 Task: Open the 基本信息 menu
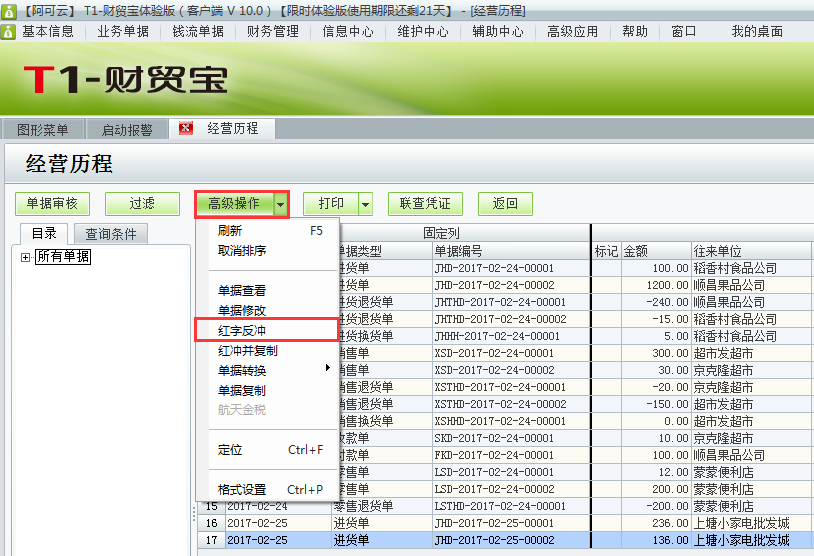pyautogui.click(x=48, y=32)
